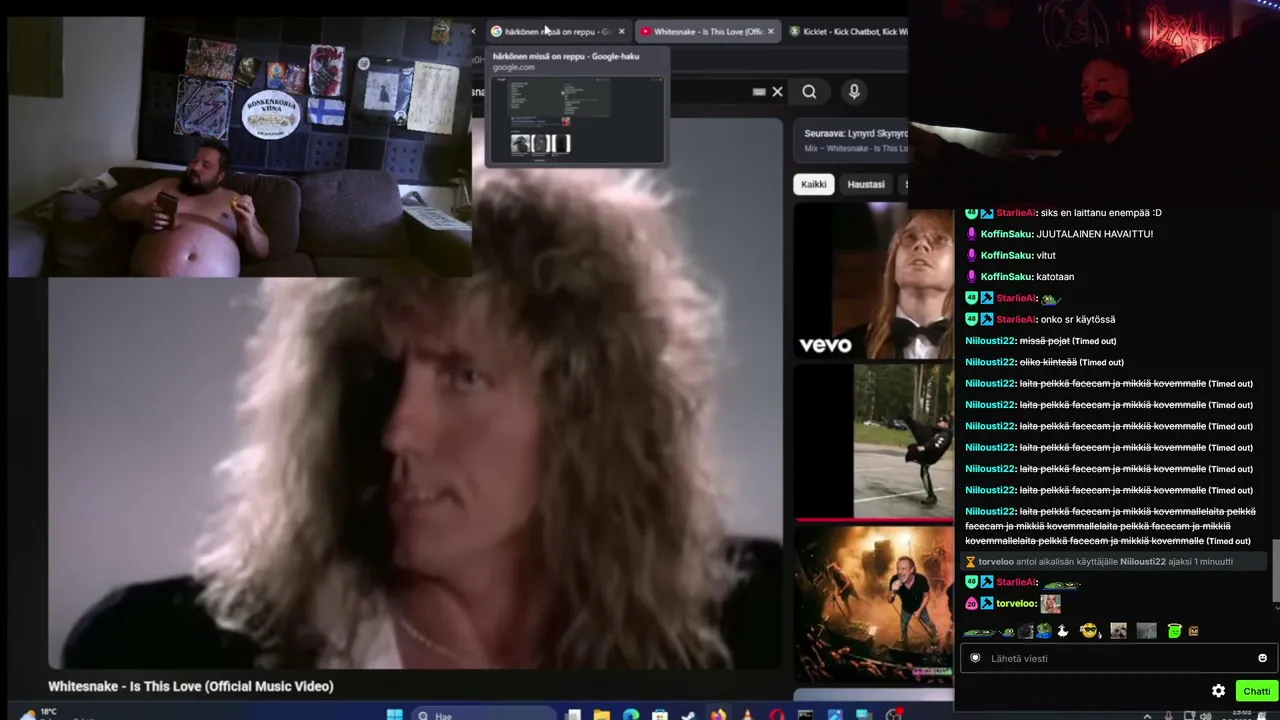Close the Google search tab
Screen dimensions: 1280x720
tap(621, 32)
